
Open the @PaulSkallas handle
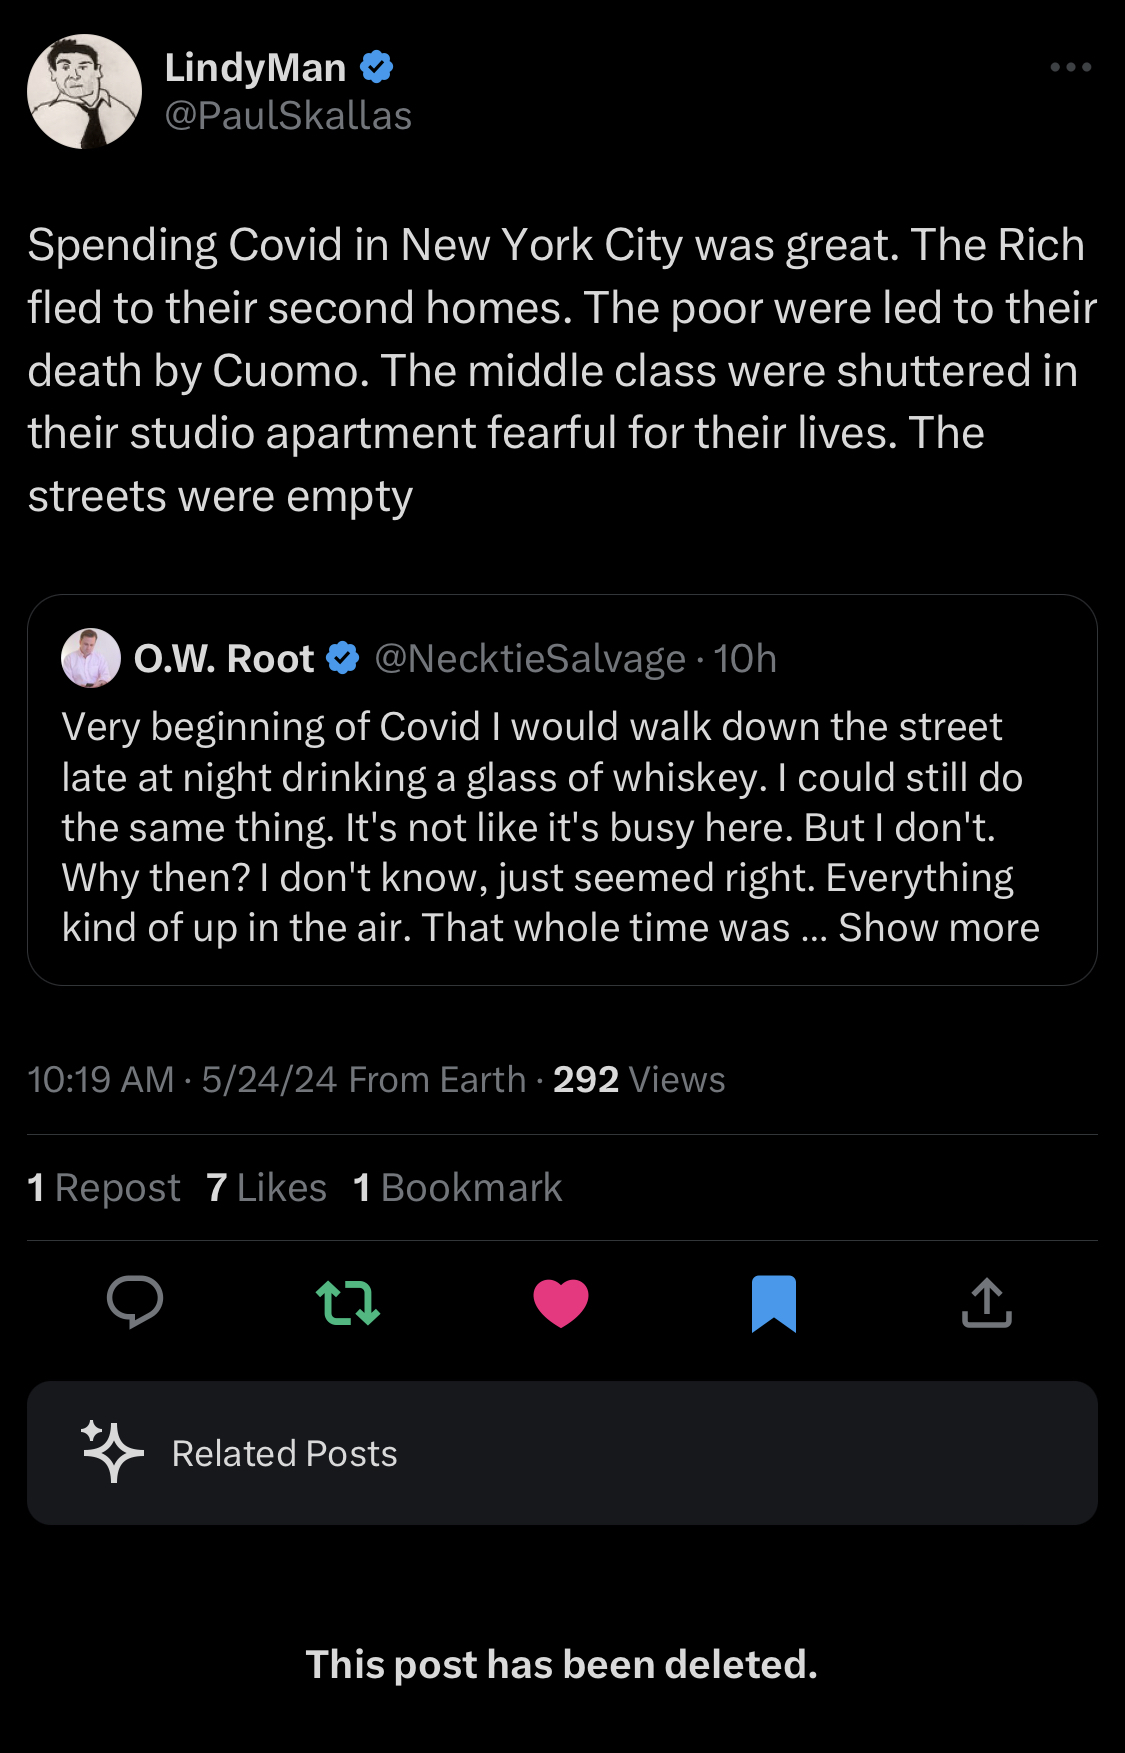coord(288,116)
